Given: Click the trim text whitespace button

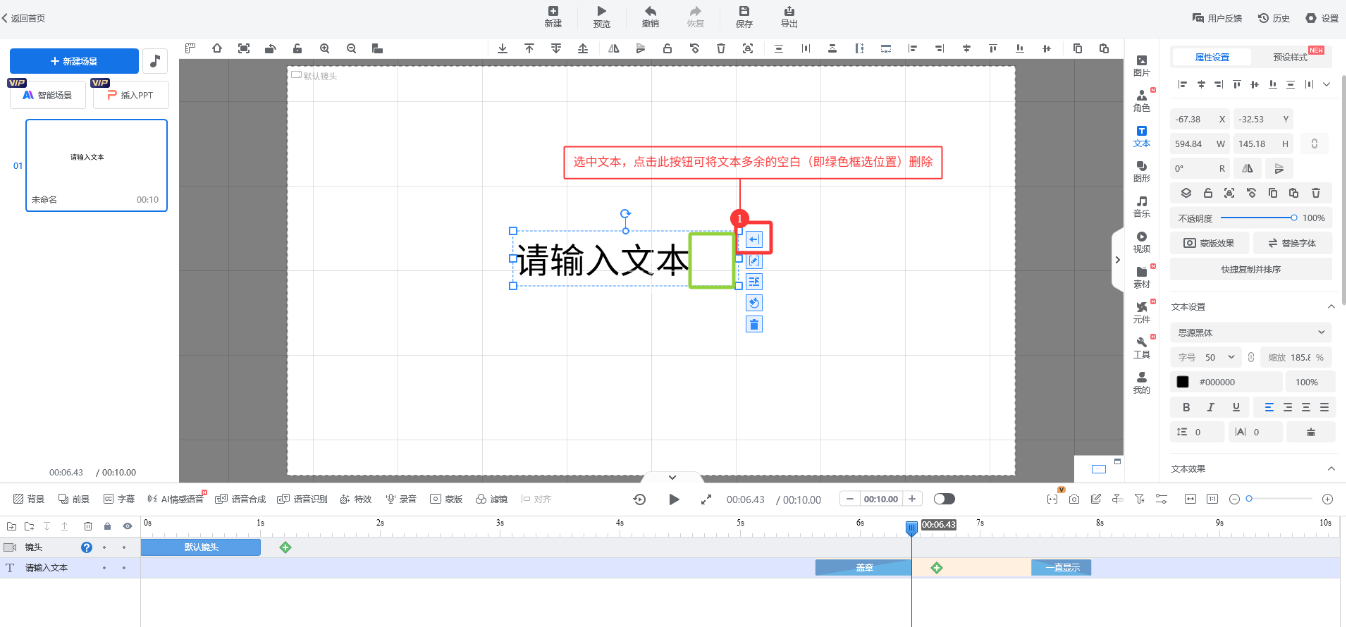Looking at the screenshot, I should 755,239.
